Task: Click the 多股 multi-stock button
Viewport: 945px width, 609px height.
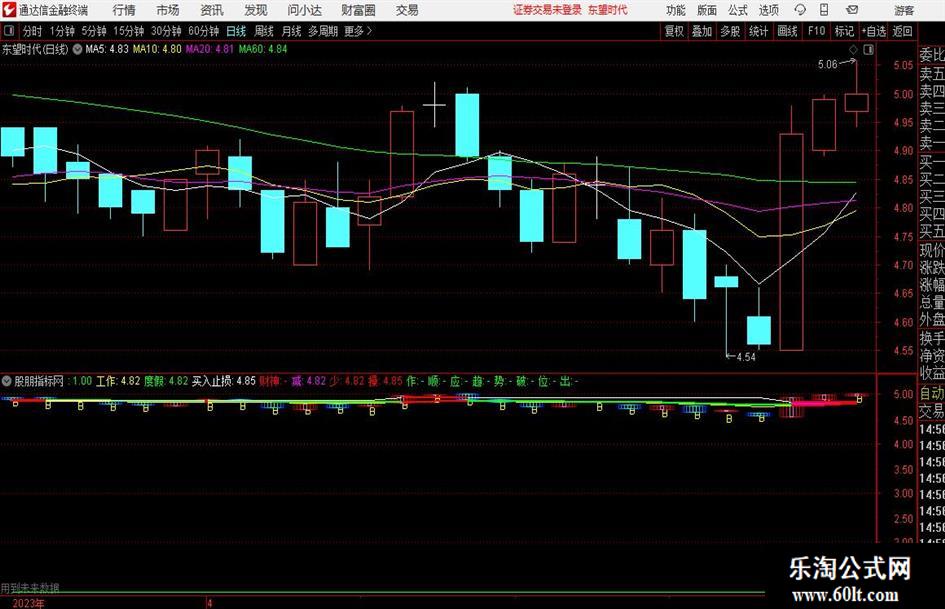Action: 730,31
